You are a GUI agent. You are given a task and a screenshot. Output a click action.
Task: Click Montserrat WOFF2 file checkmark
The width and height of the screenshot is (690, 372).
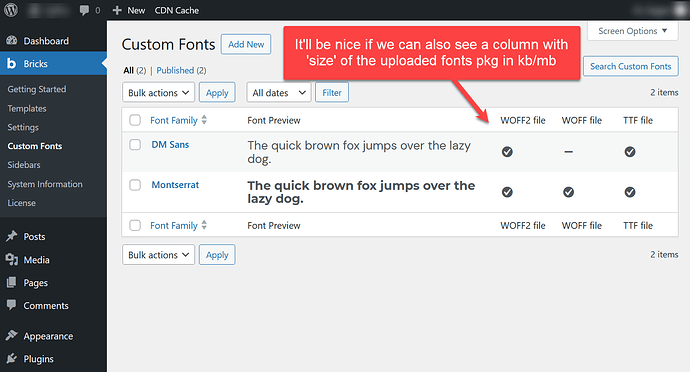coord(507,192)
